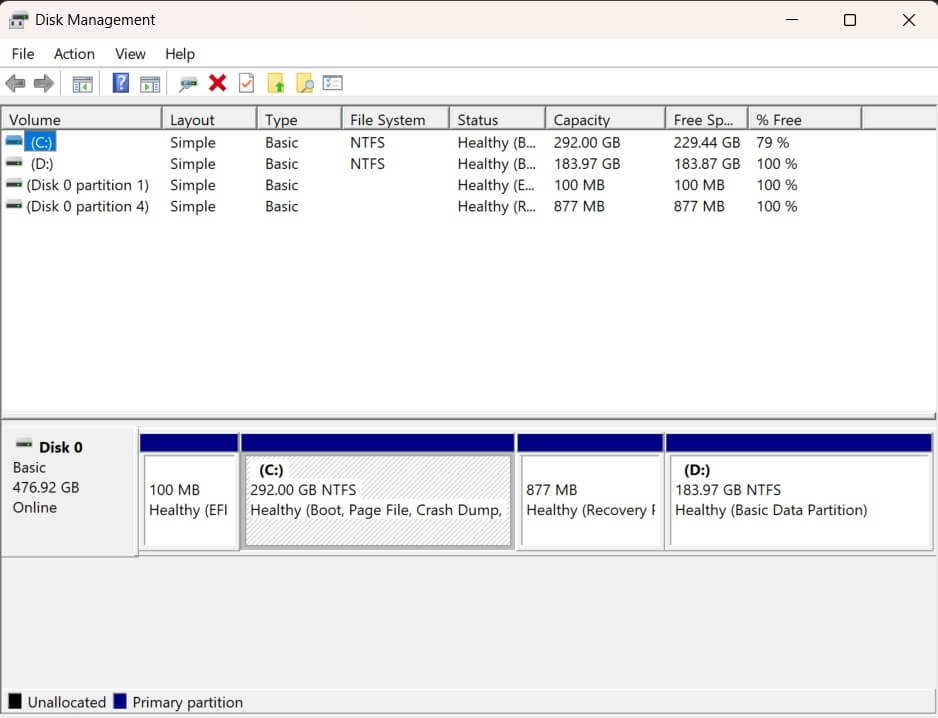Click the blue Primary partition legend swatch

(120, 702)
